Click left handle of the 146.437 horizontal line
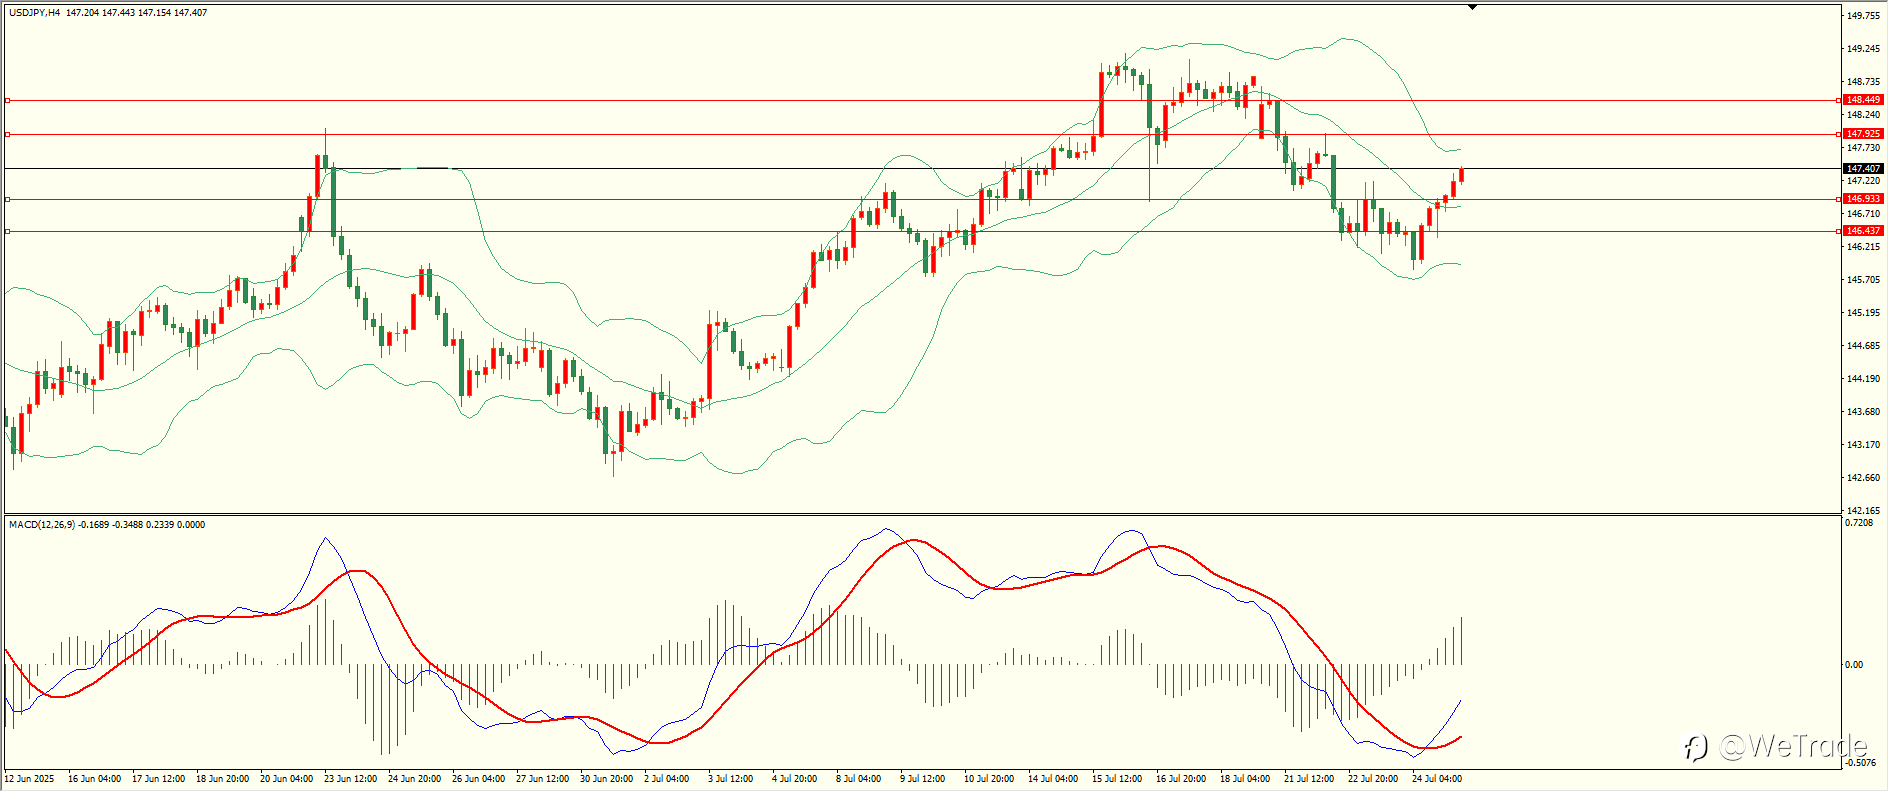The width and height of the screenshot is (1889, 792). point(8,231)
